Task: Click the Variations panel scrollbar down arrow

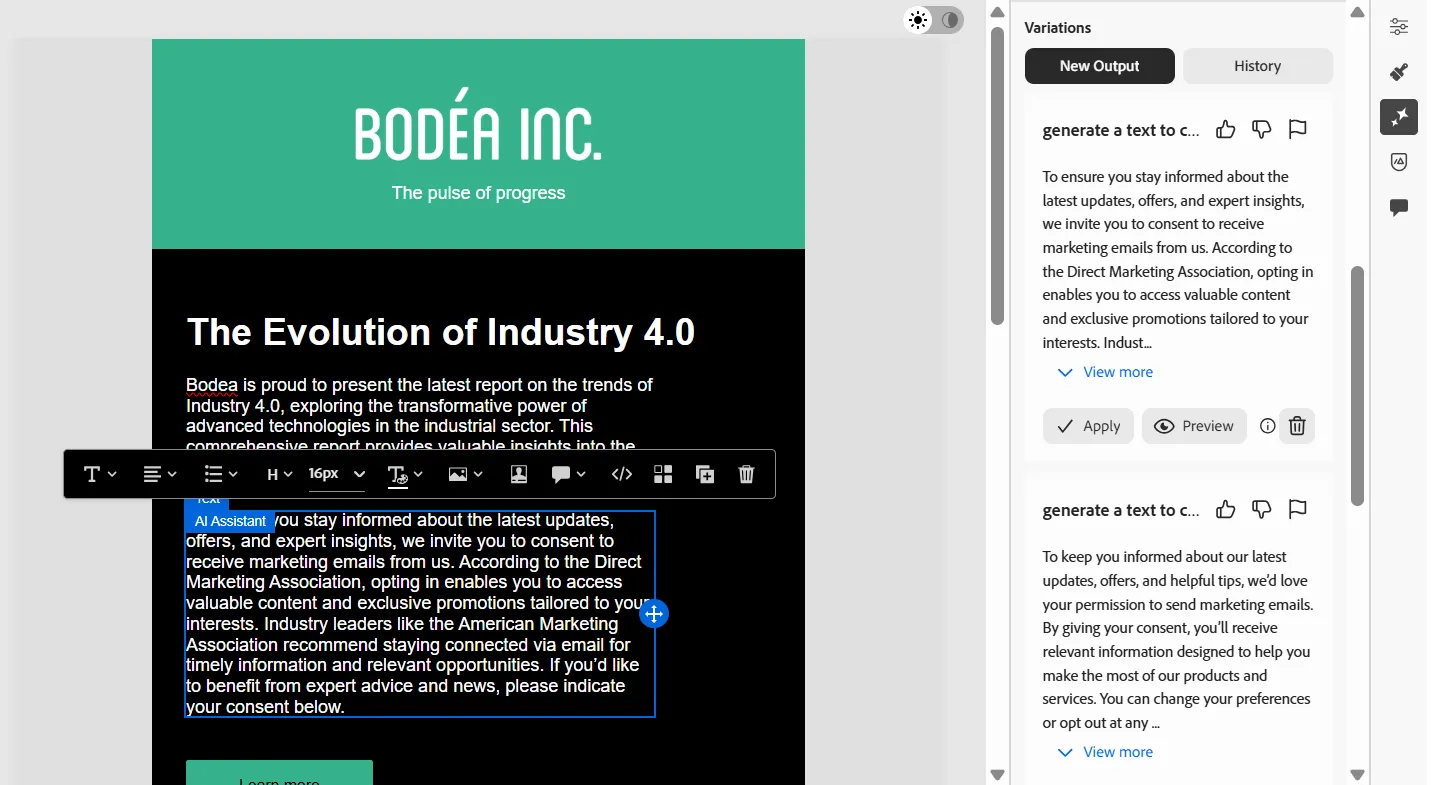Action: [1357, 774]
